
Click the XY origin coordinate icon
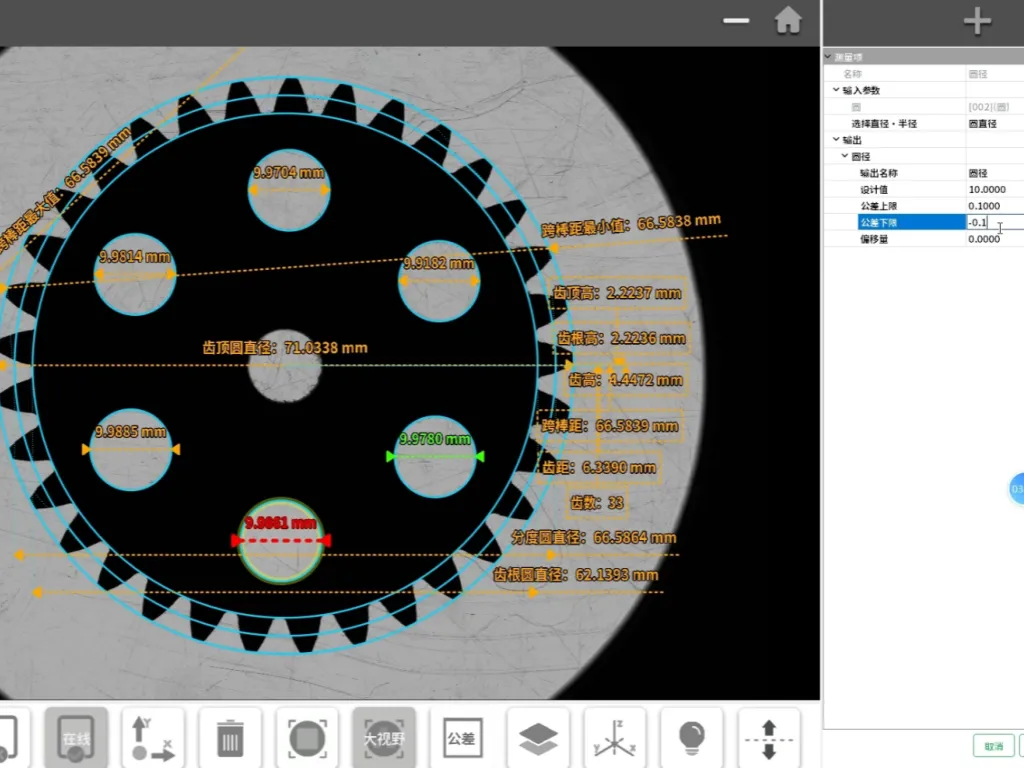(153, 739)
